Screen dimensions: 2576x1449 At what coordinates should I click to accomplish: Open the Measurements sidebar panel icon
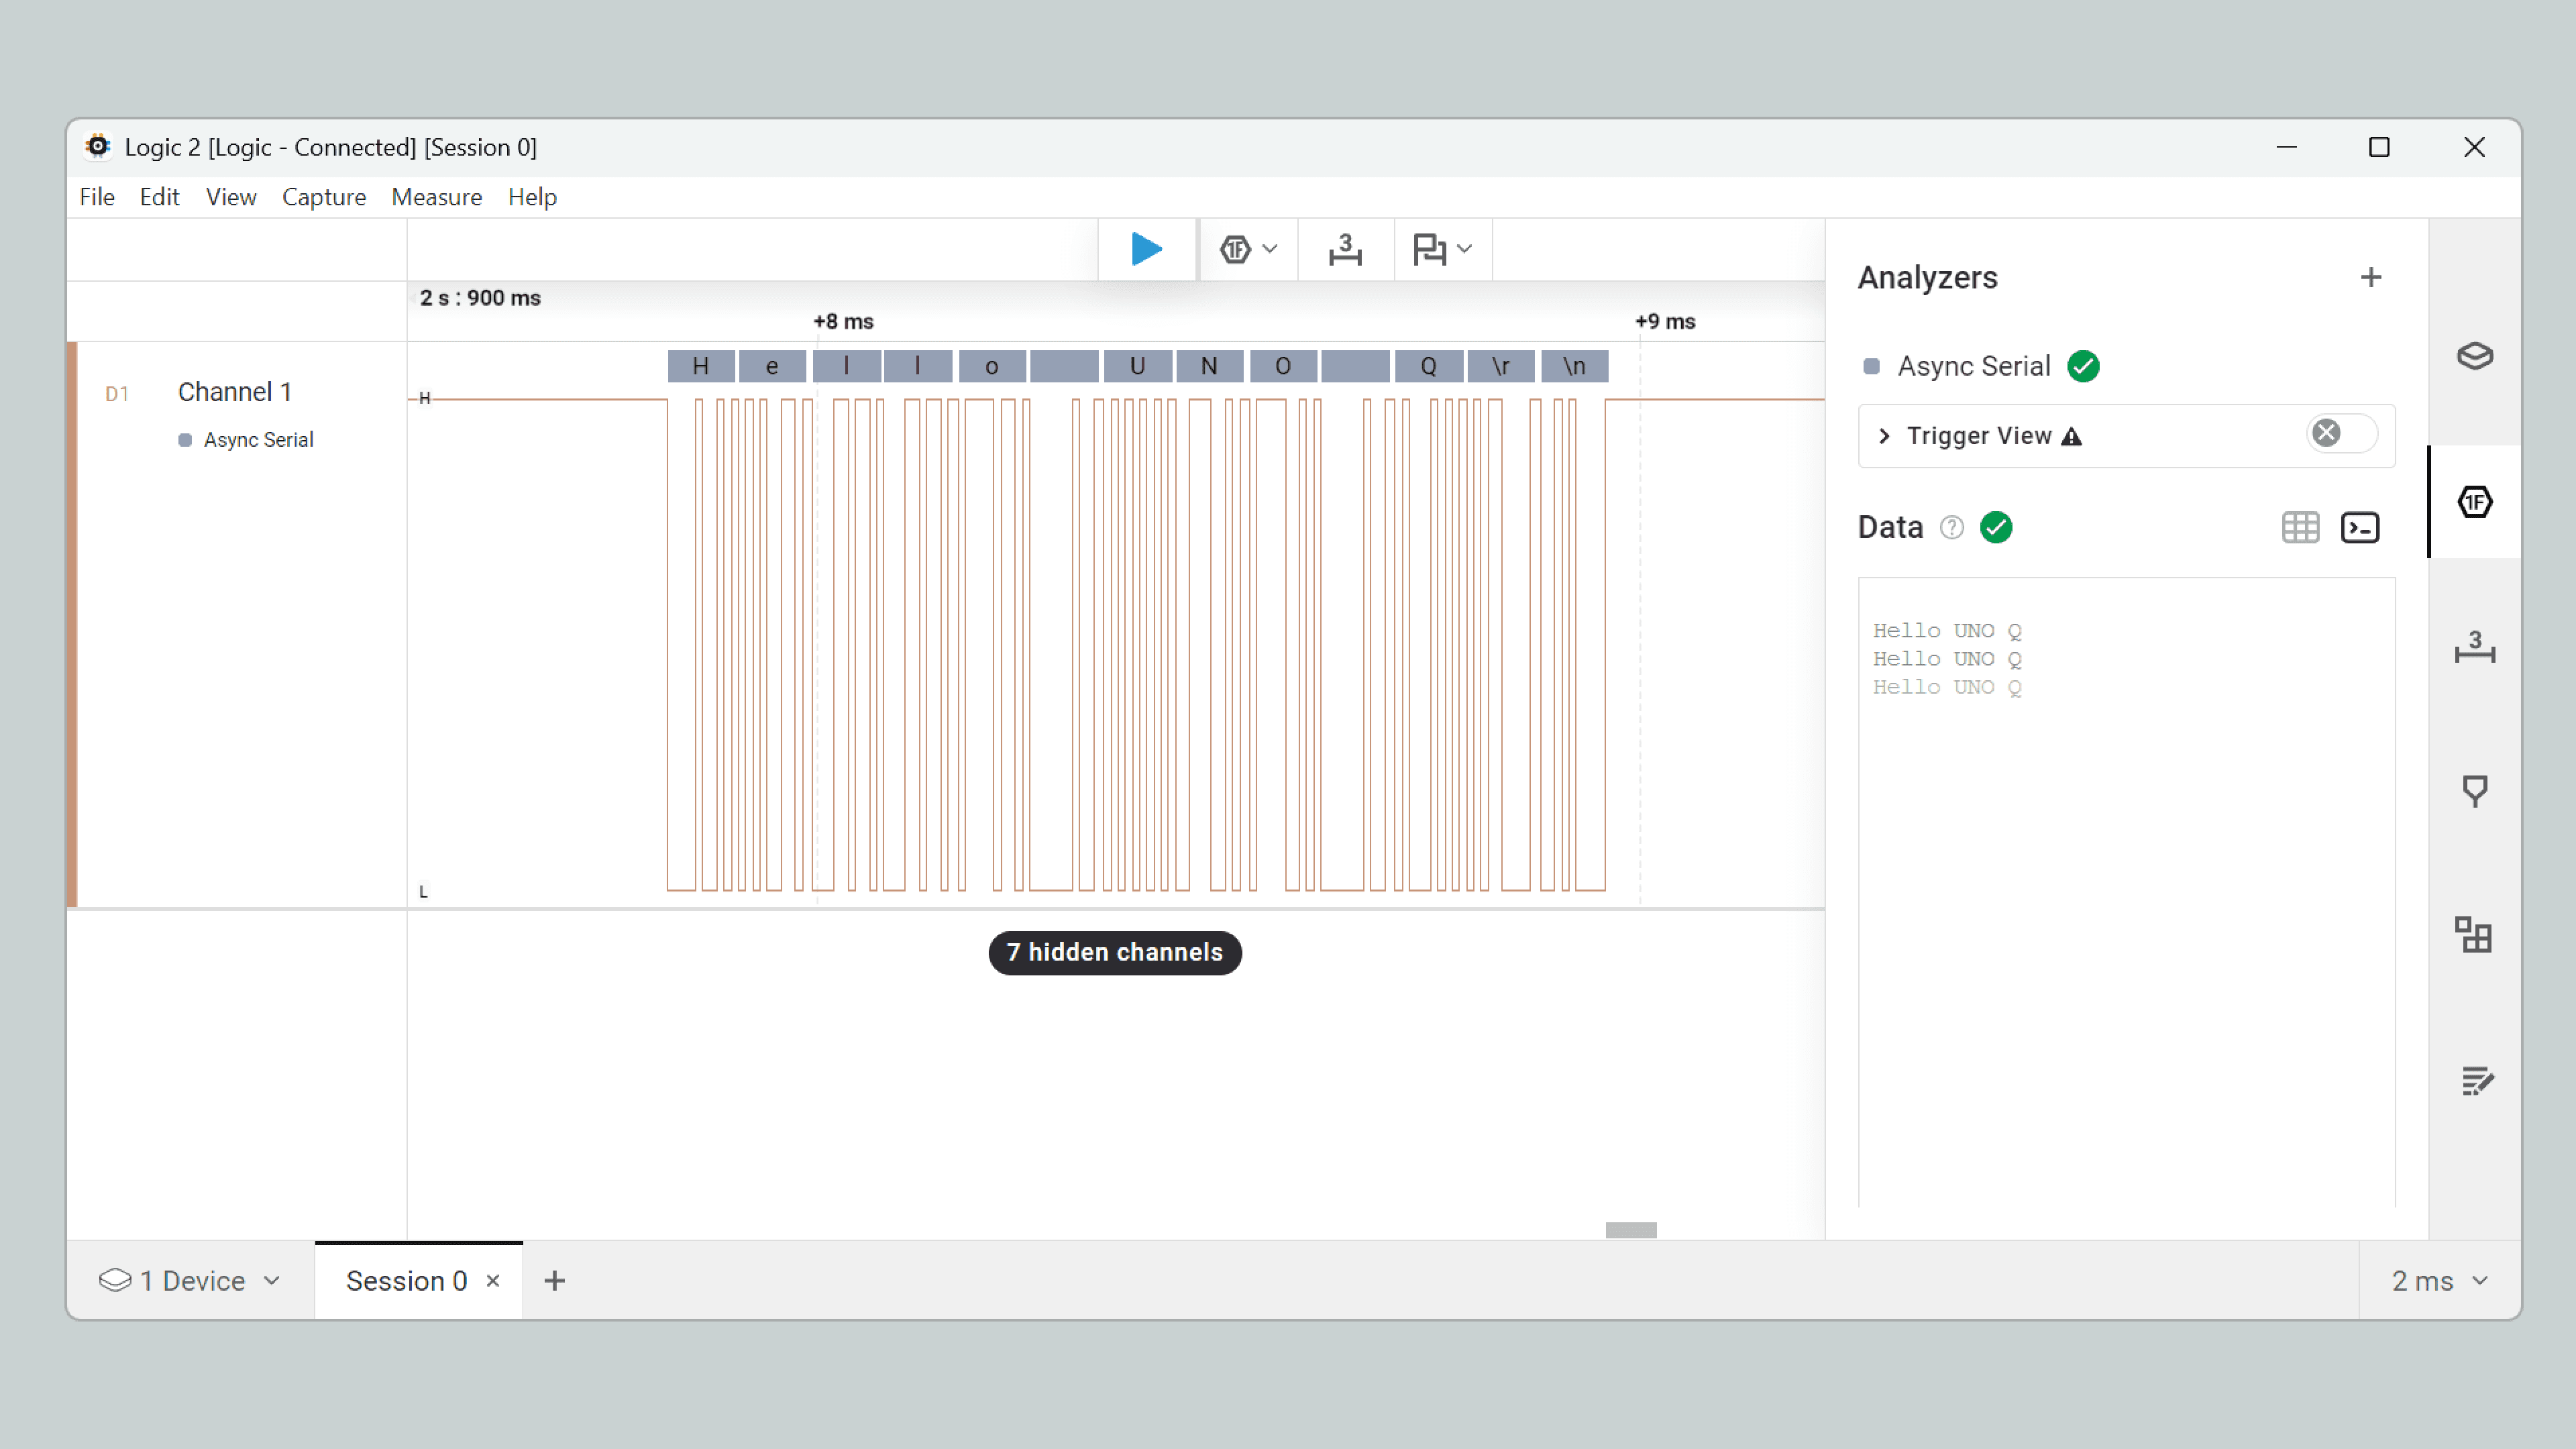2474,646
